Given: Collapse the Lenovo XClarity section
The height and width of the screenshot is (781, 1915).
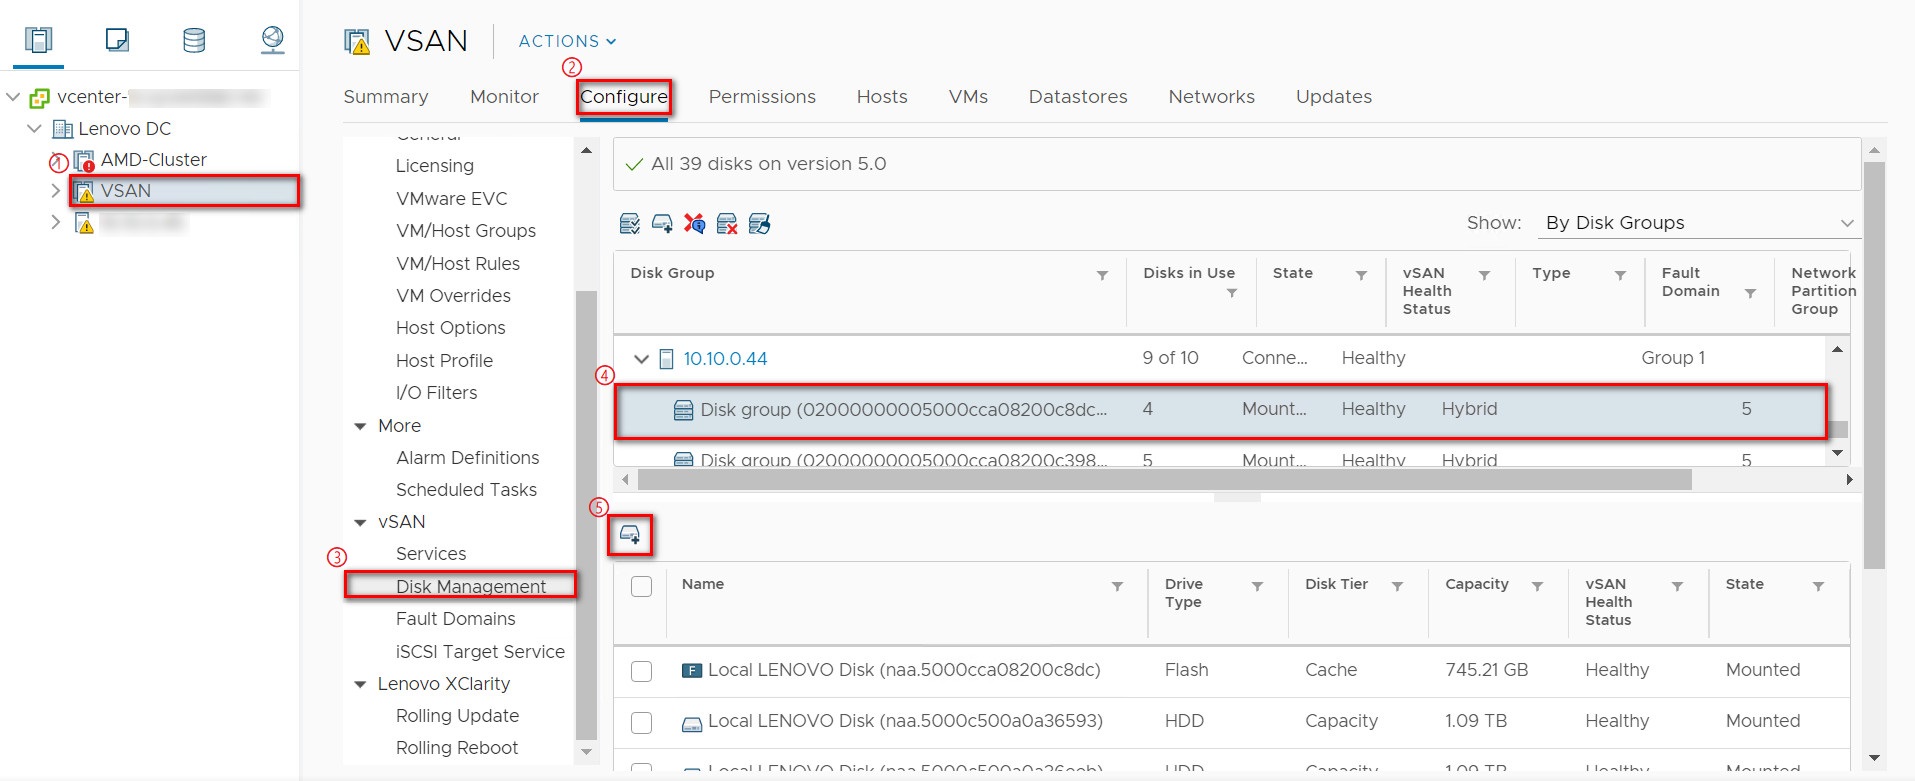Looking at the screenshot, I should point(361,684).
